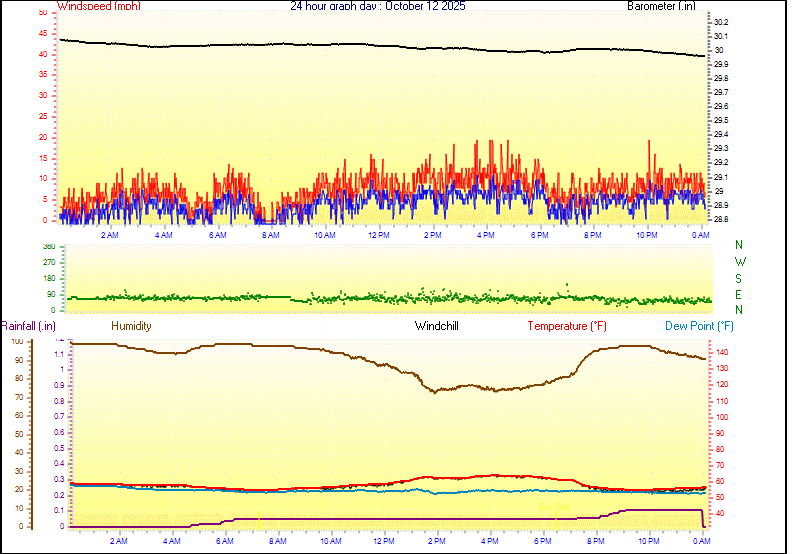
Task: Click the 360 tick on the wind direction axis
Action: 48,246
